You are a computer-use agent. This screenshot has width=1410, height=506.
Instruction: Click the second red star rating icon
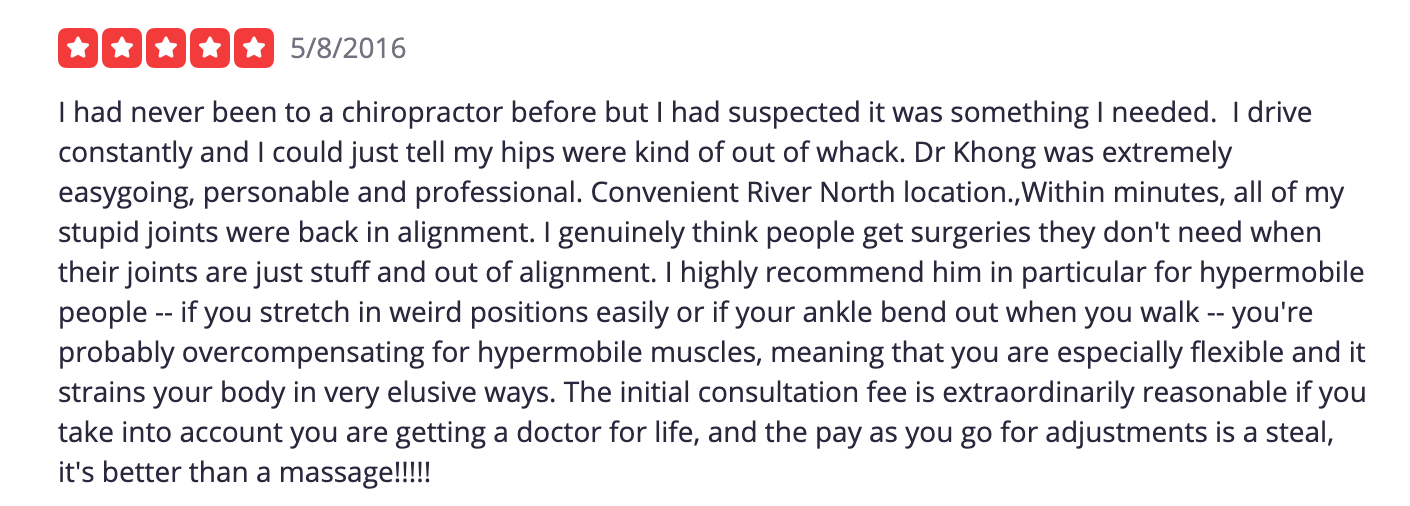pyautogui.click(x=122, y=49)
